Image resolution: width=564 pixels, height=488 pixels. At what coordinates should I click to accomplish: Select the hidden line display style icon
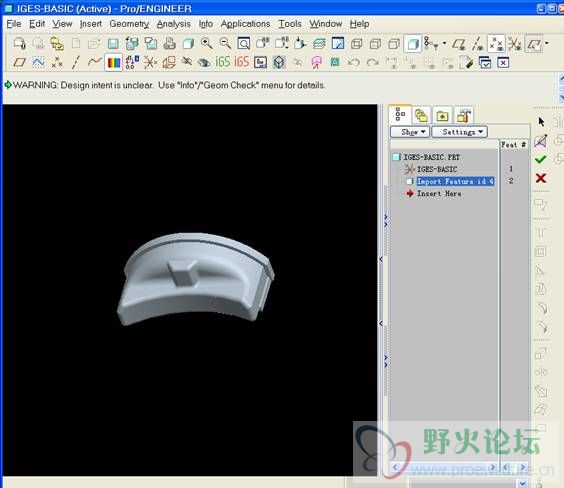point(375,44)
